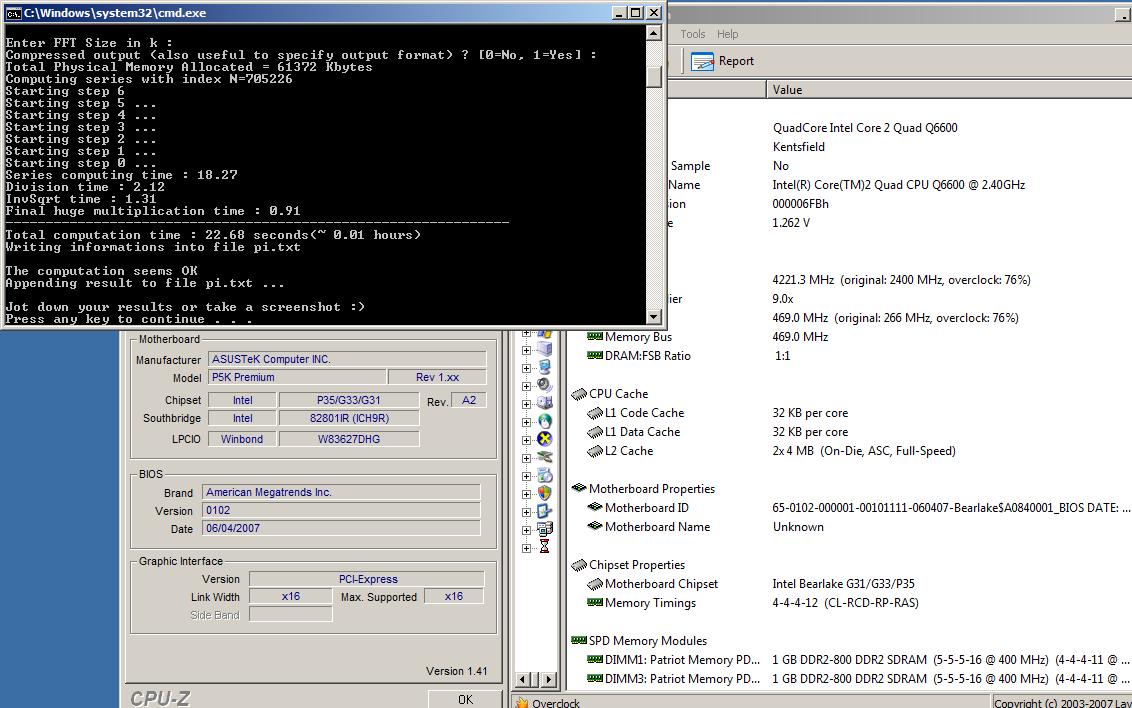
Task: Expand the plus box beside the Network icon
Action: coord(526,422)
